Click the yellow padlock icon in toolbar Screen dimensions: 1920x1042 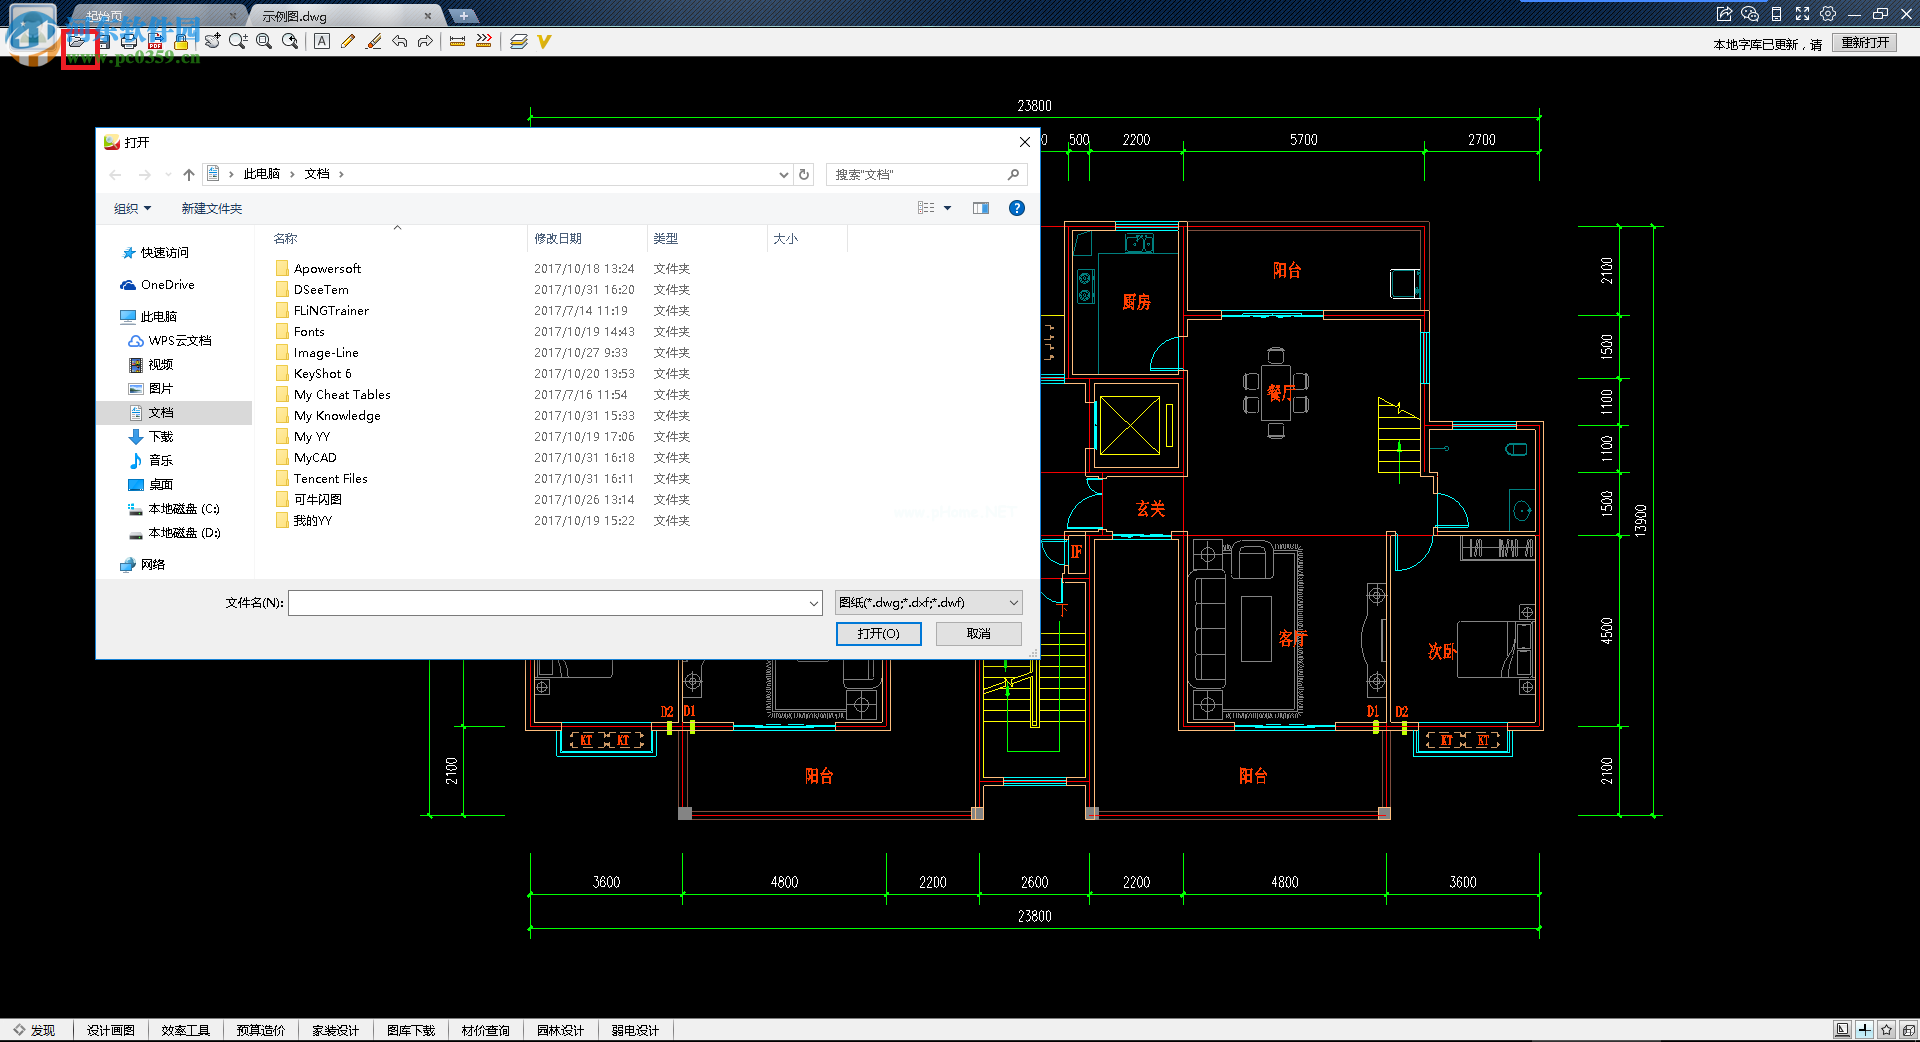pos(181,41)
